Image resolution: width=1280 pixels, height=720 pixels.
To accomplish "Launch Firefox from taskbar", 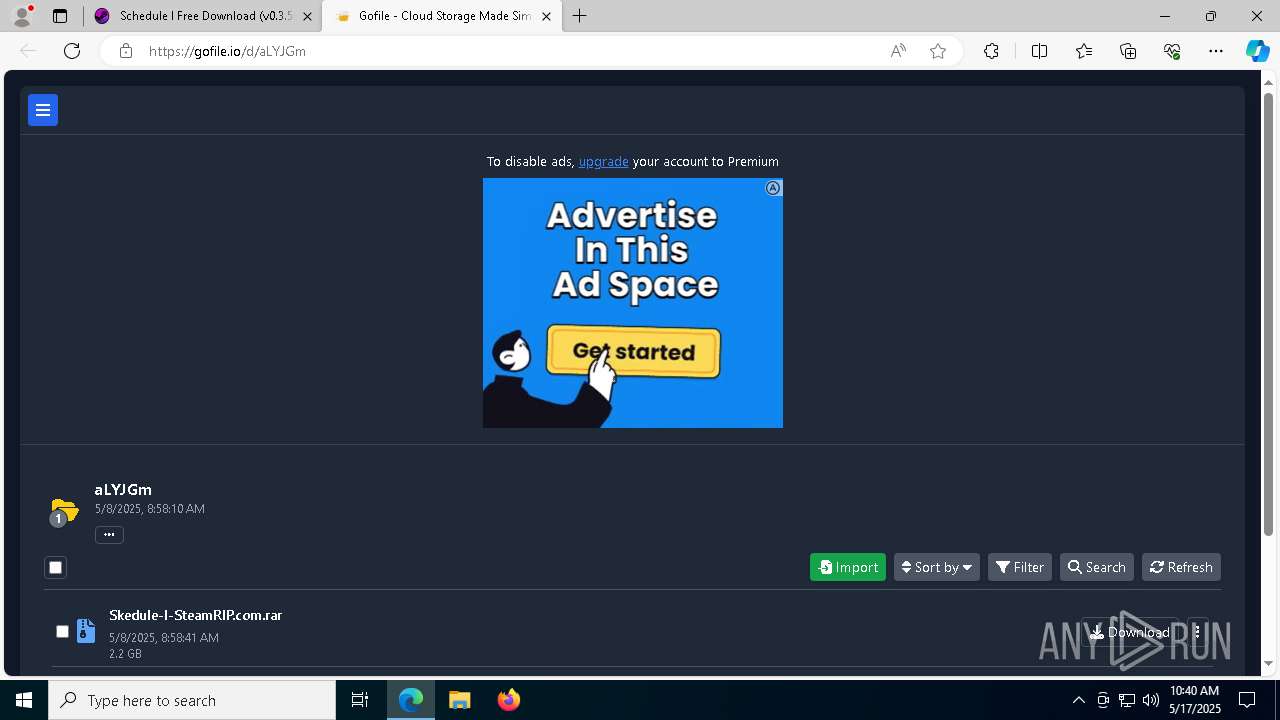I will (x=509, y=700).
